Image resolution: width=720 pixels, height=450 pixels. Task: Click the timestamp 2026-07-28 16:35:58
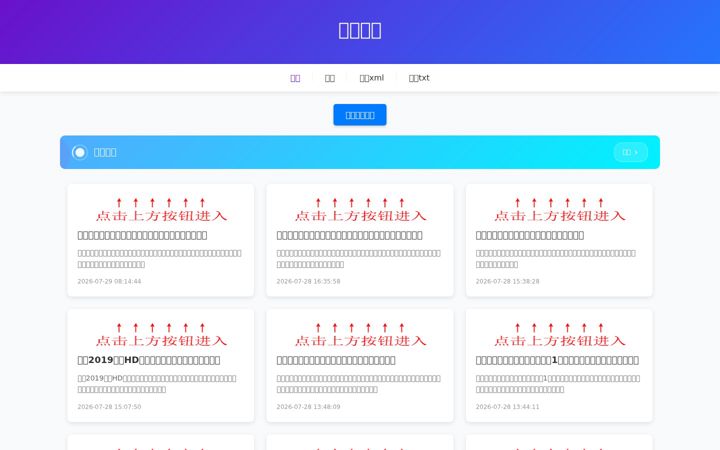[x=308, y=281]
